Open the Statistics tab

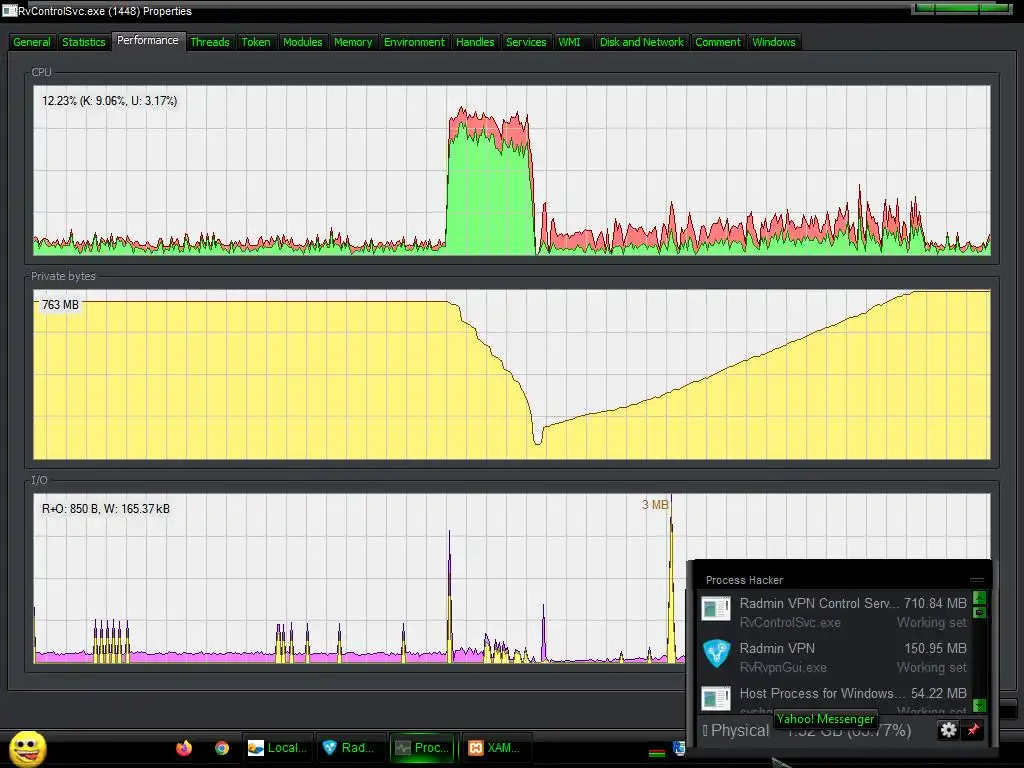(84, 42)
